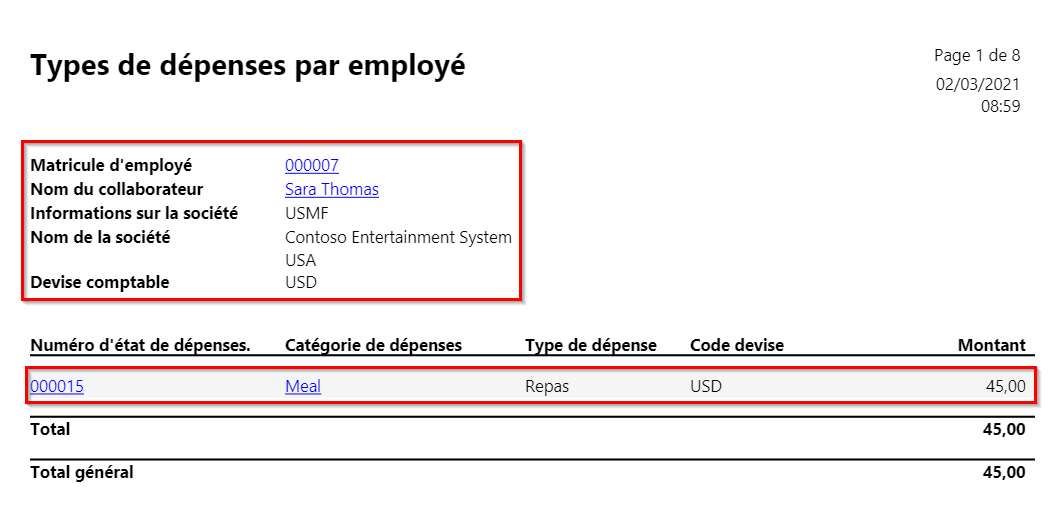Click the report date 02/03/2021
Viewport: 1049px width, 514px height.
[x=977, y=85]
